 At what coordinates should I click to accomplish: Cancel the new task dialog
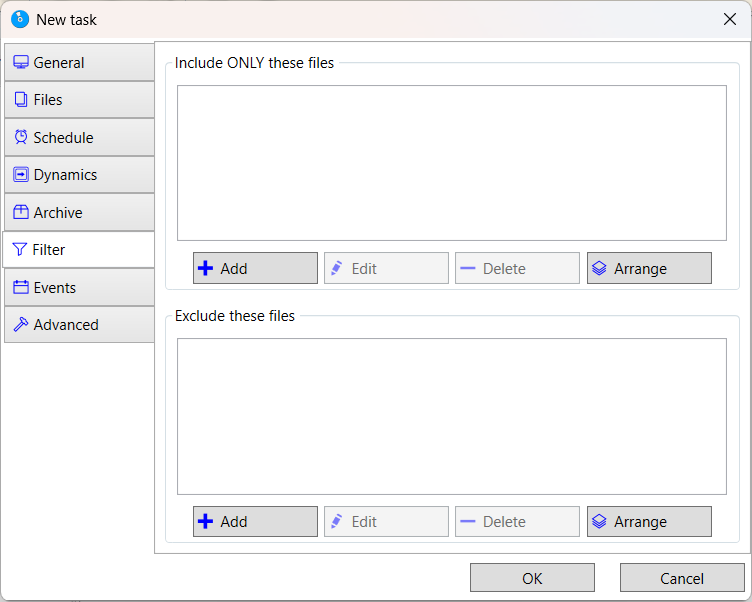click(682, 578)
